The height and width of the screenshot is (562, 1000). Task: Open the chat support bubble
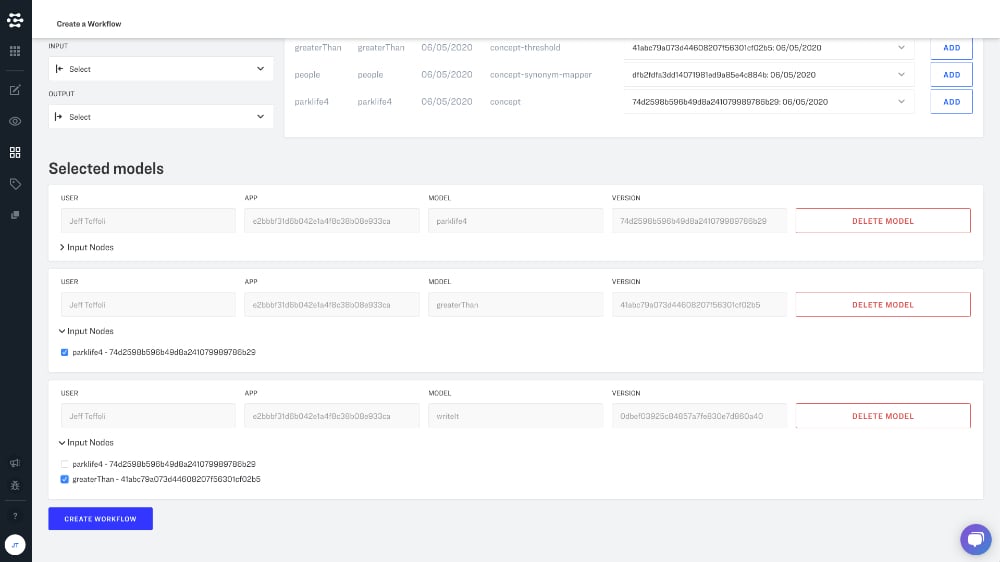pos(974,538)
